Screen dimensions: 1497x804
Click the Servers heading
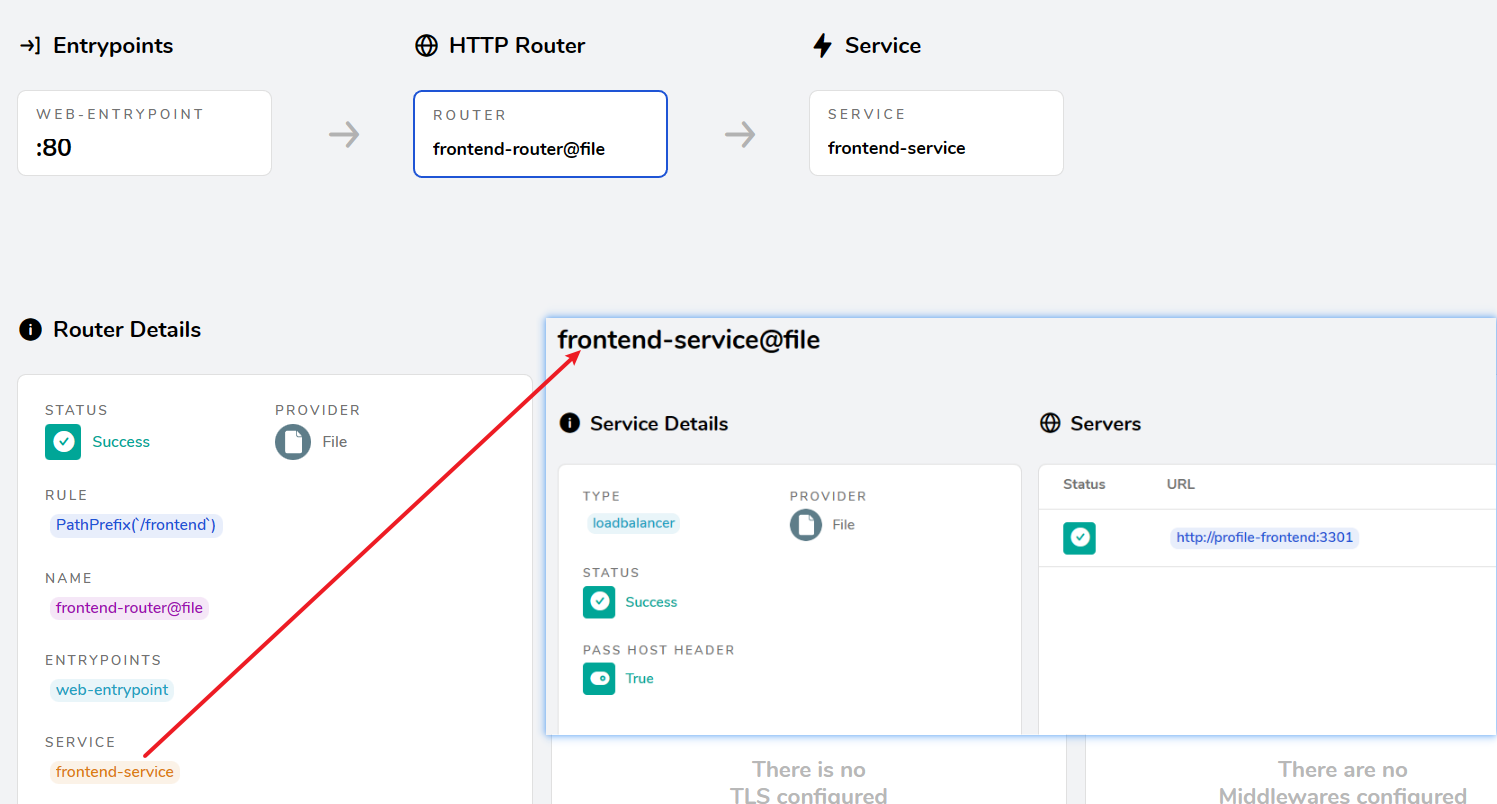coord(1105,424)
